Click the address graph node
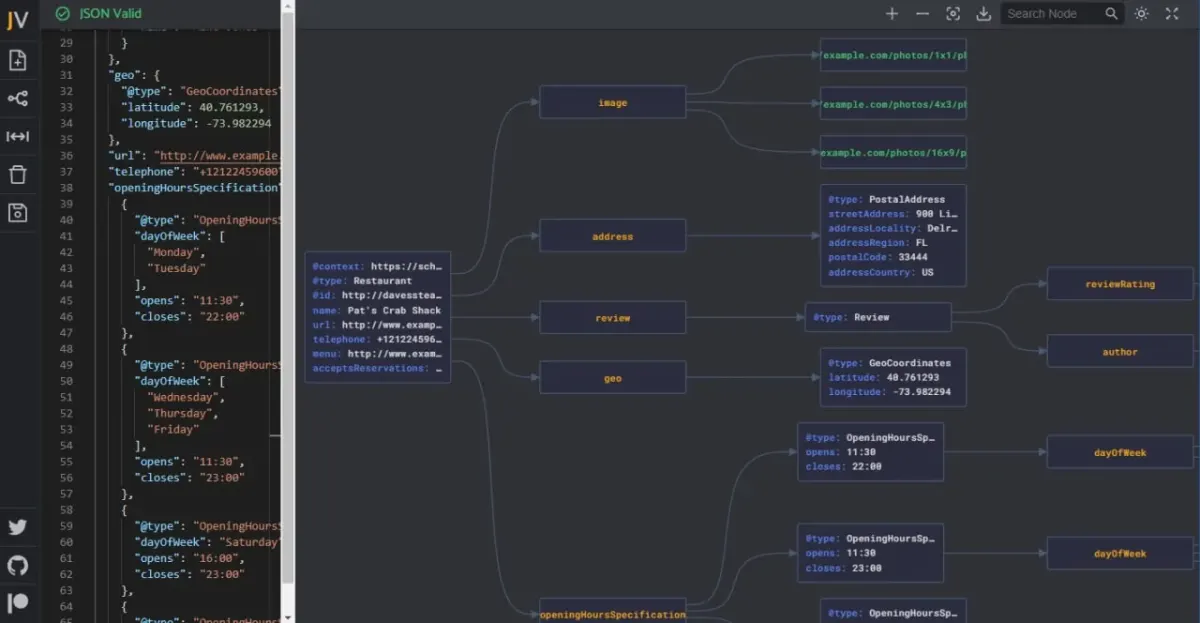 (613, 236)
